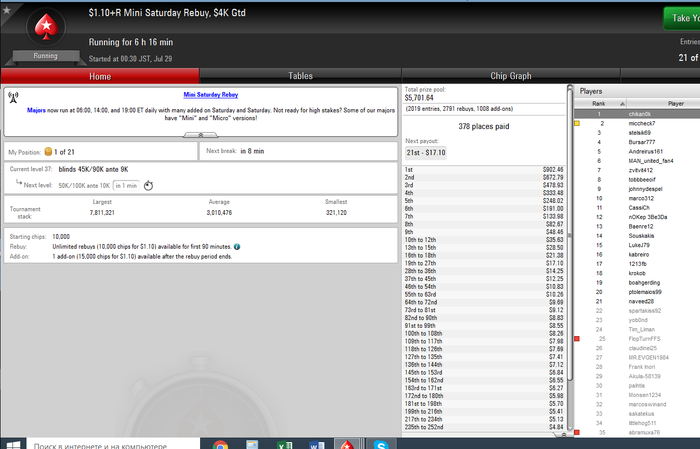Click the 378 places paid text
The height and width of the screenshot is (449, 700).
click(x=483, y=126)
